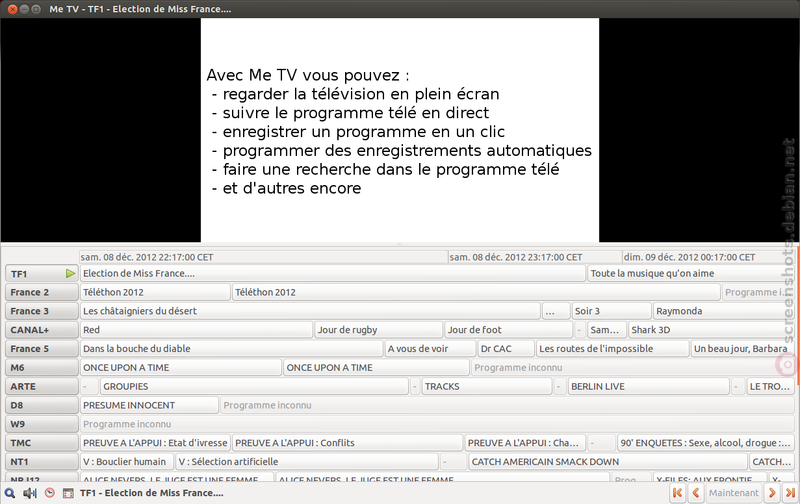This screenshot has width=800, height=504.
Task: Switch to ARTE channel
Action: pos(41,387)
